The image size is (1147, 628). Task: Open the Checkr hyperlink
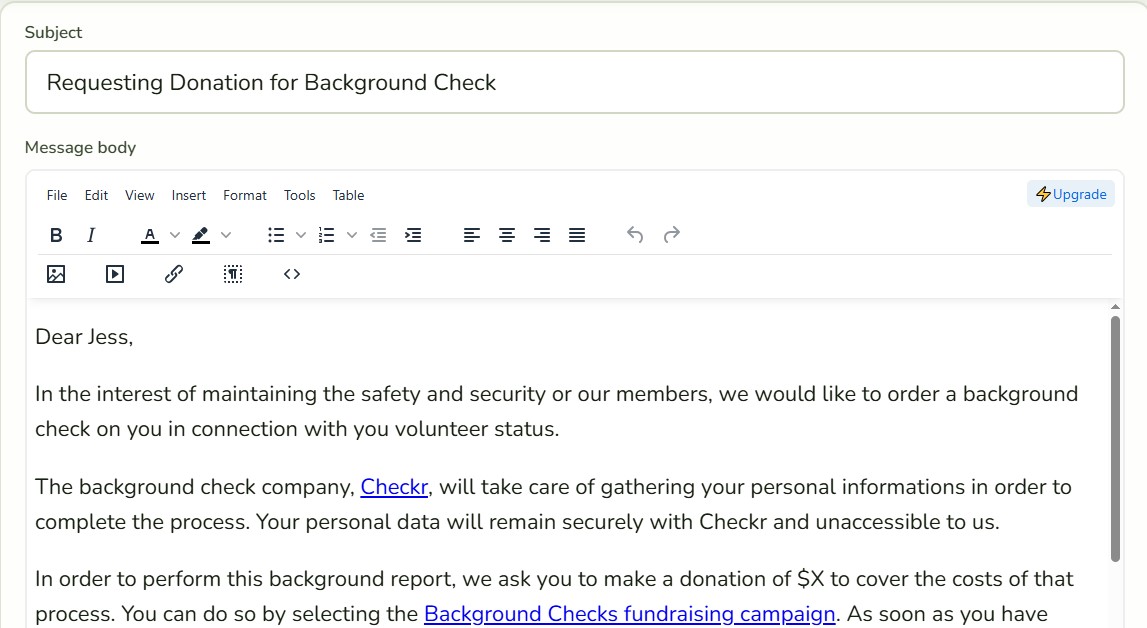[x=394, y=487]
